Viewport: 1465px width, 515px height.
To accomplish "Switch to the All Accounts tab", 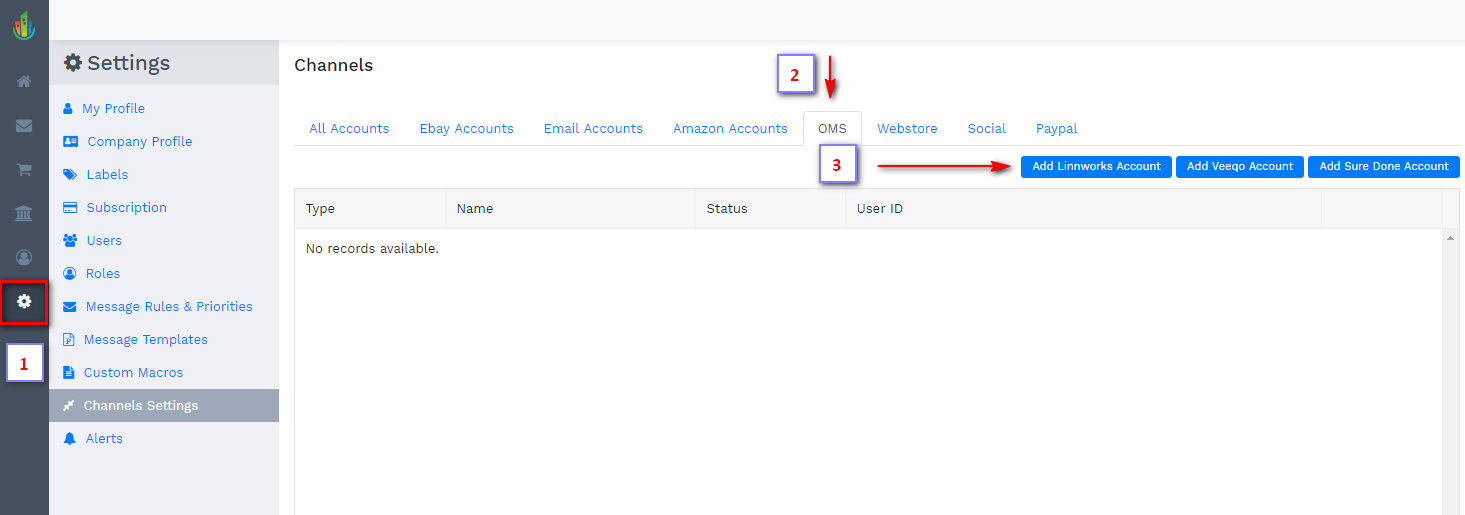I will coord(349,129).
